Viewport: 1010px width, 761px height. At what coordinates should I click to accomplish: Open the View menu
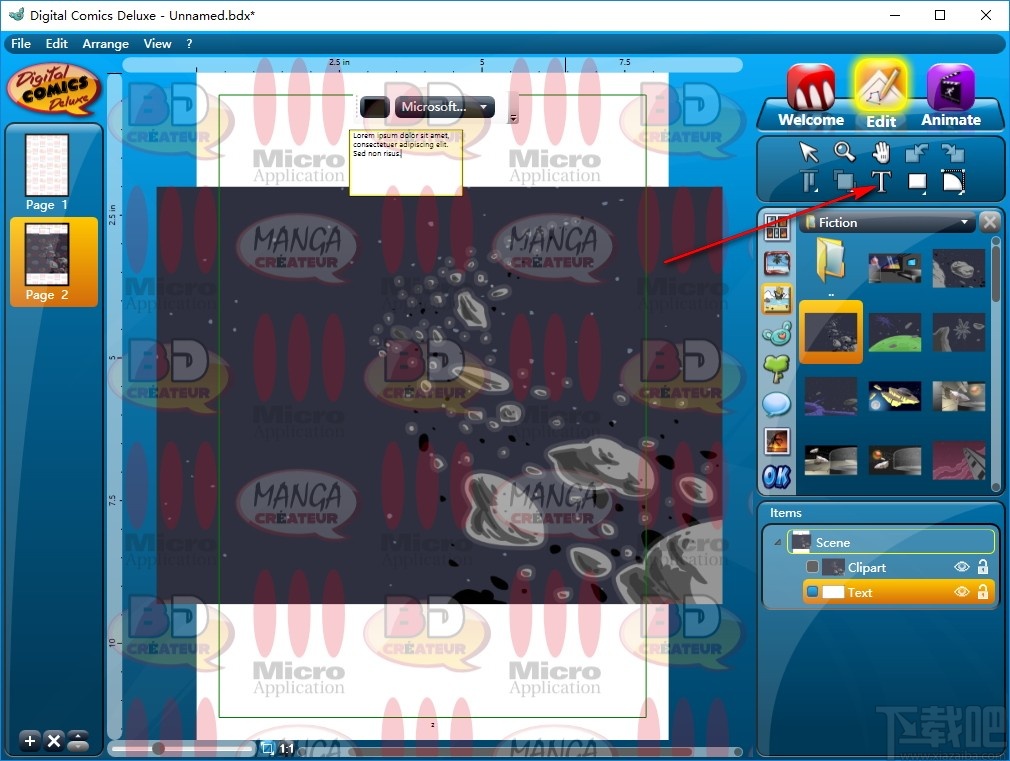click(157, 44)
